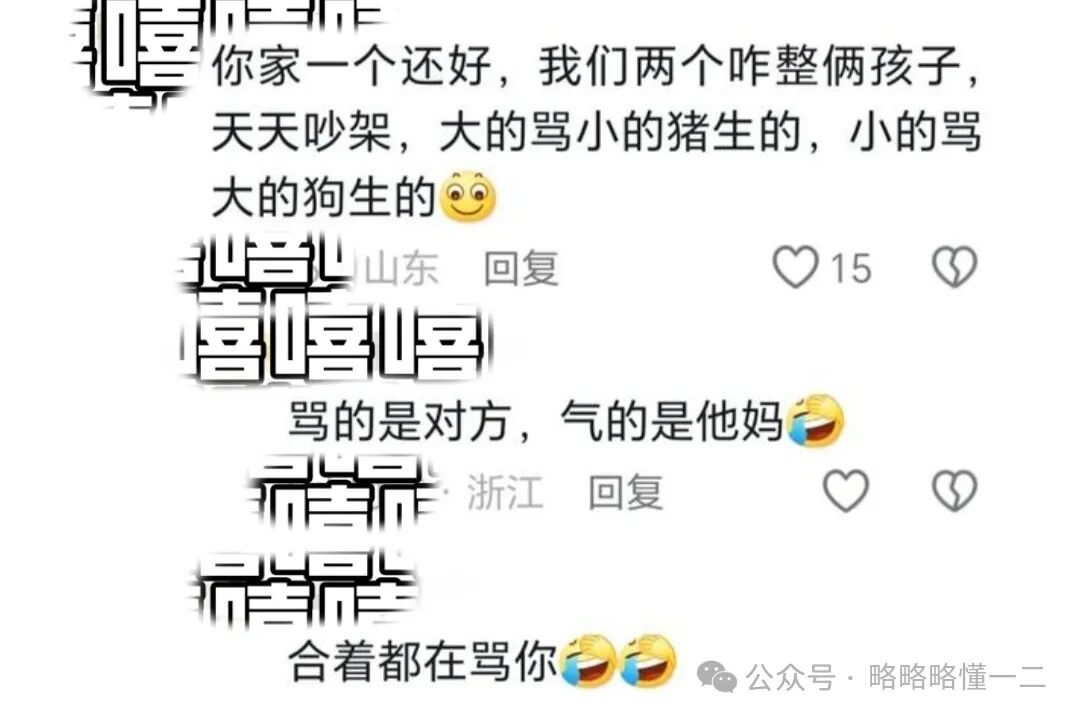Click 回复 next to 浙江
Image resolution: width=1080 pixels, height=720 pixels.
(625, 492)
